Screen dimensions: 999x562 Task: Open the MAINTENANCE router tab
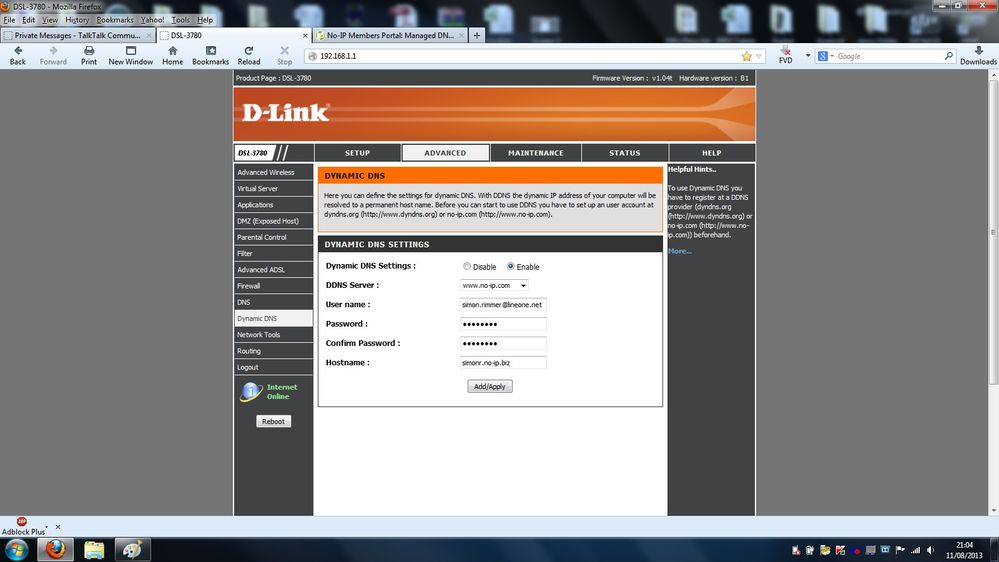[x=536, y=153]
